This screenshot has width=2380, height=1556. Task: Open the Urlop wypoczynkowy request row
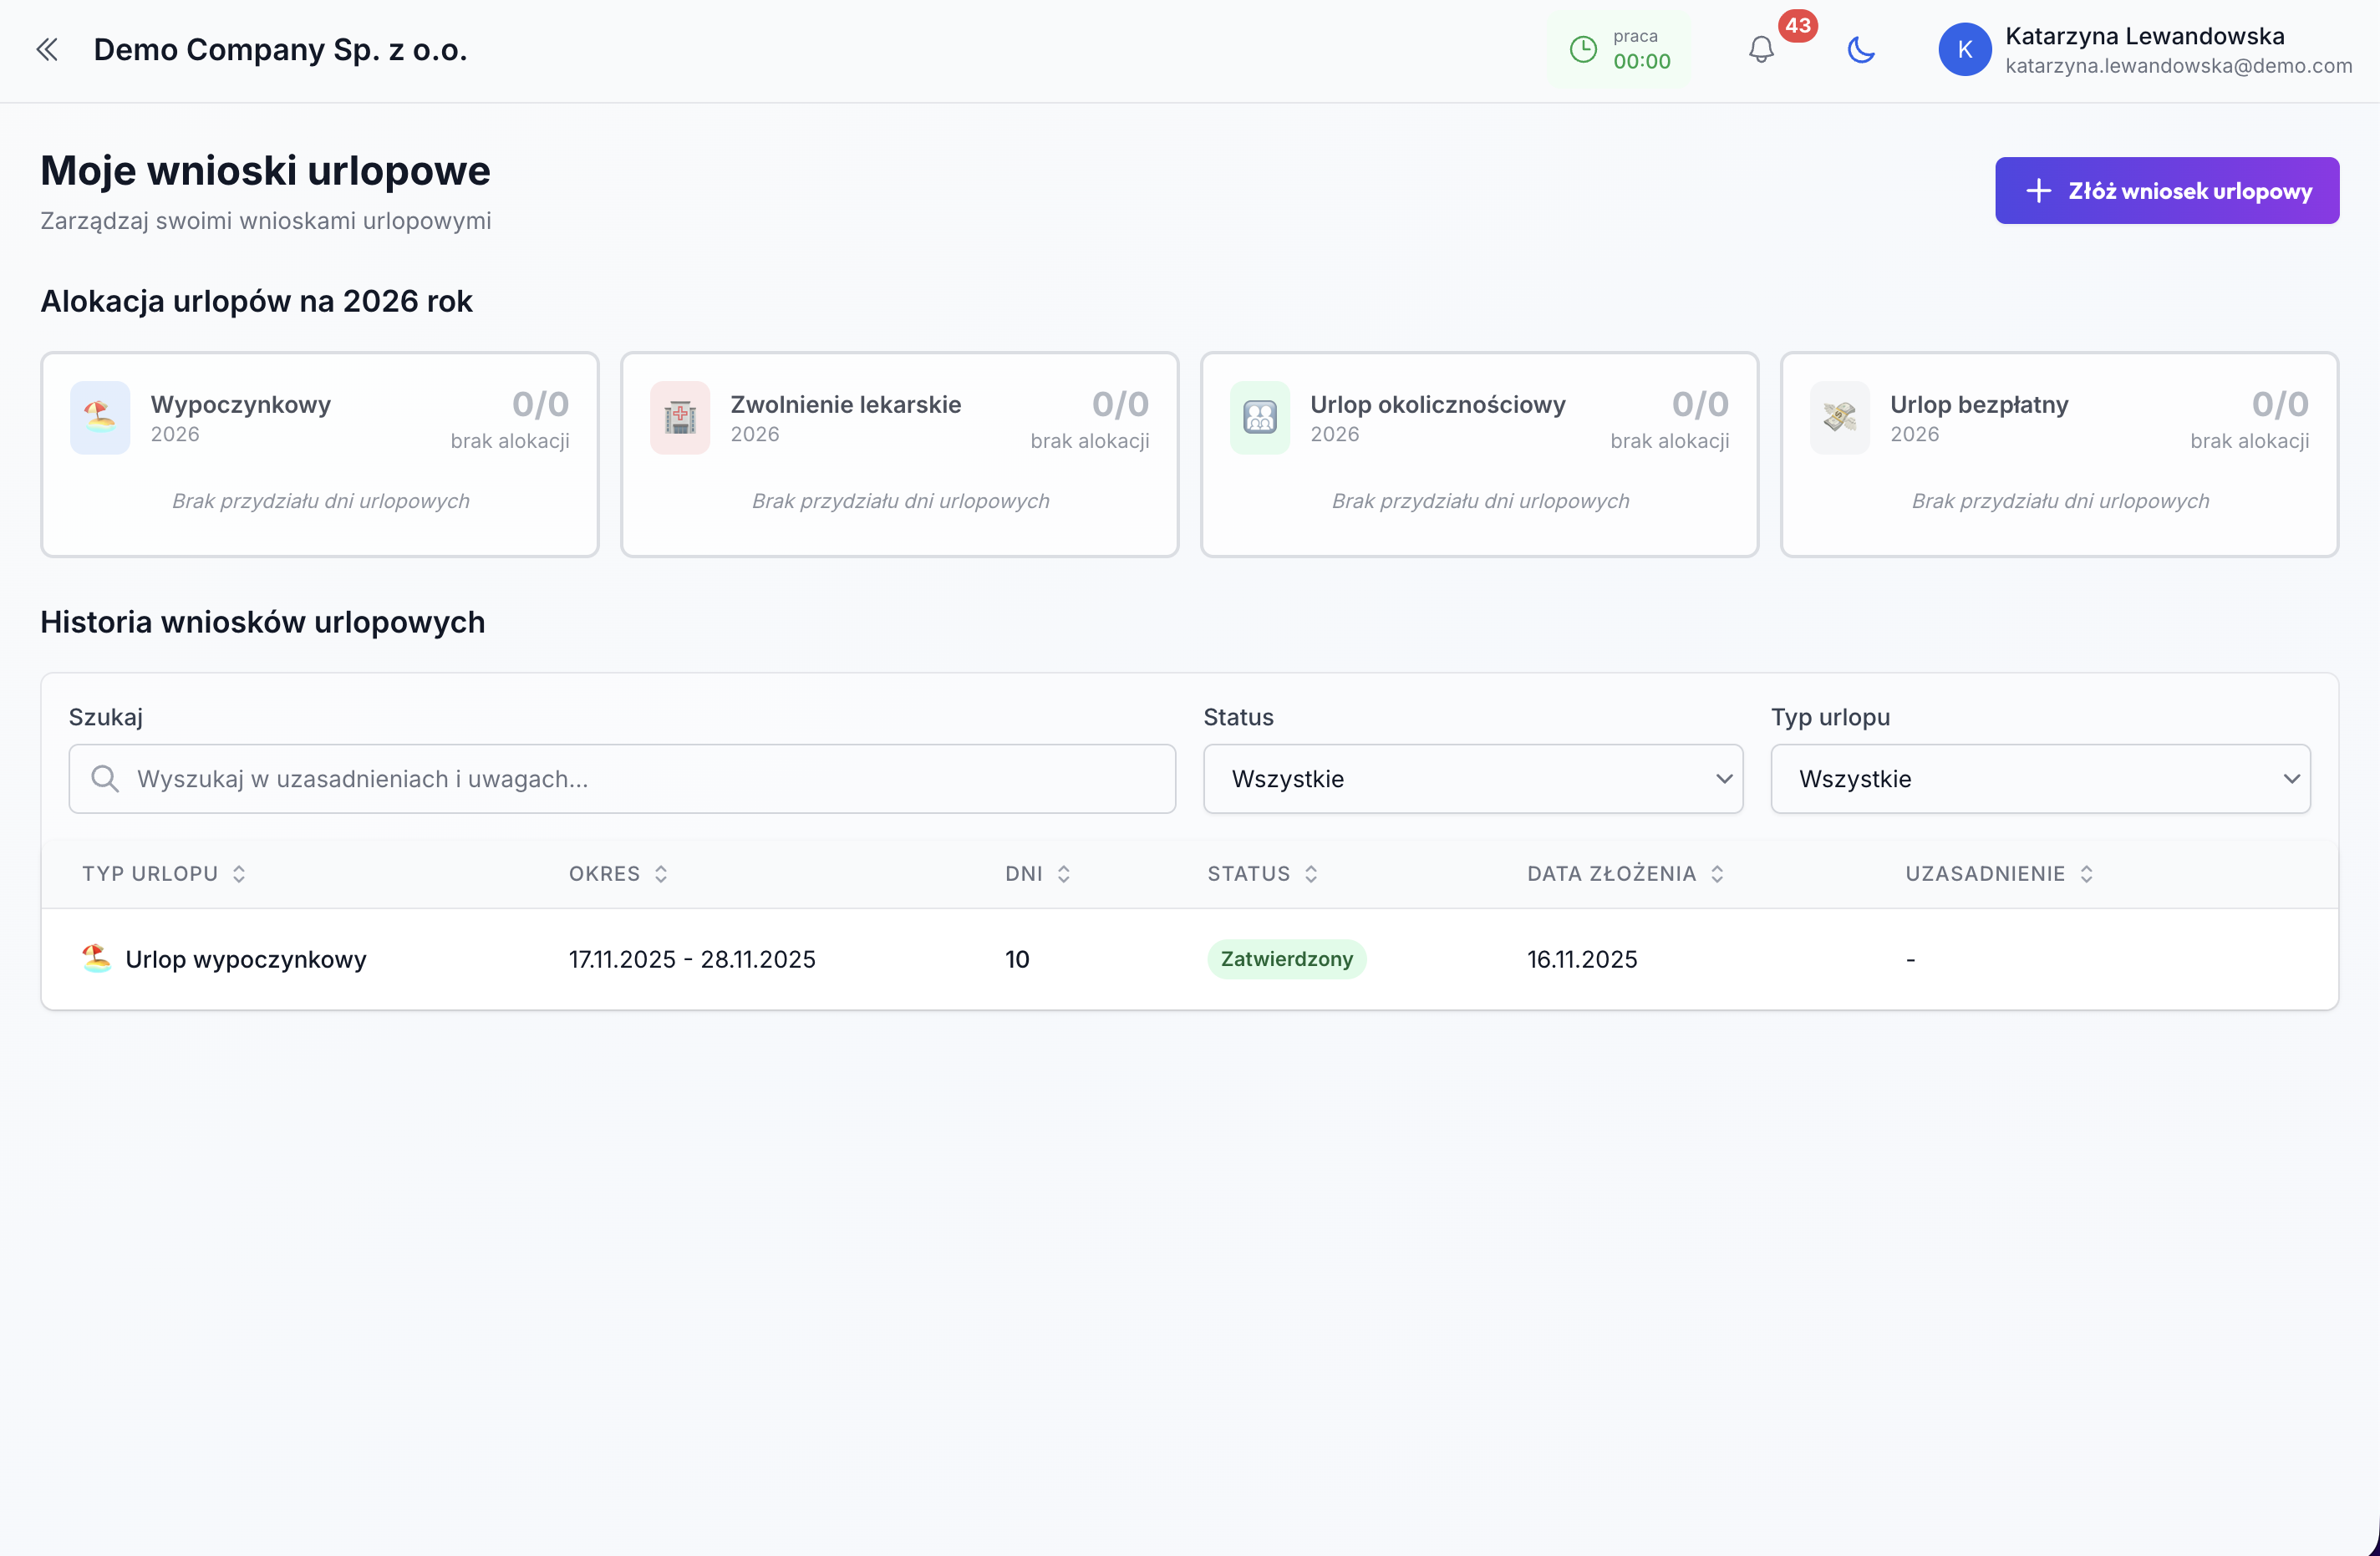tap(245, 959)
